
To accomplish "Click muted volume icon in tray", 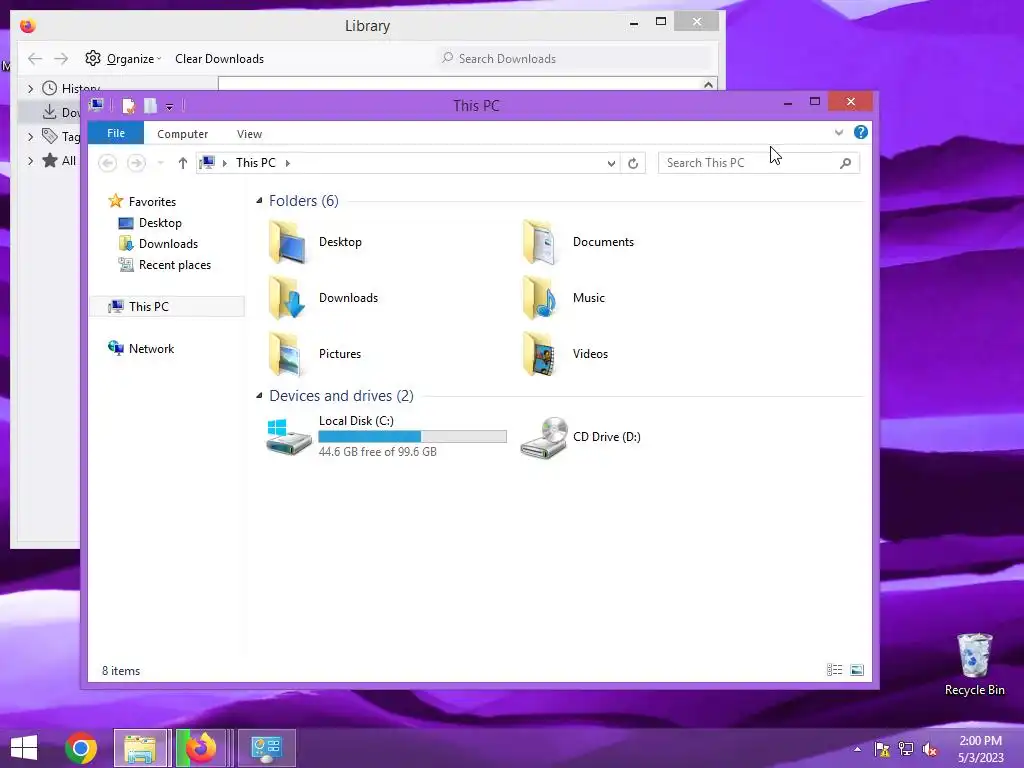I will pos(929,749).
